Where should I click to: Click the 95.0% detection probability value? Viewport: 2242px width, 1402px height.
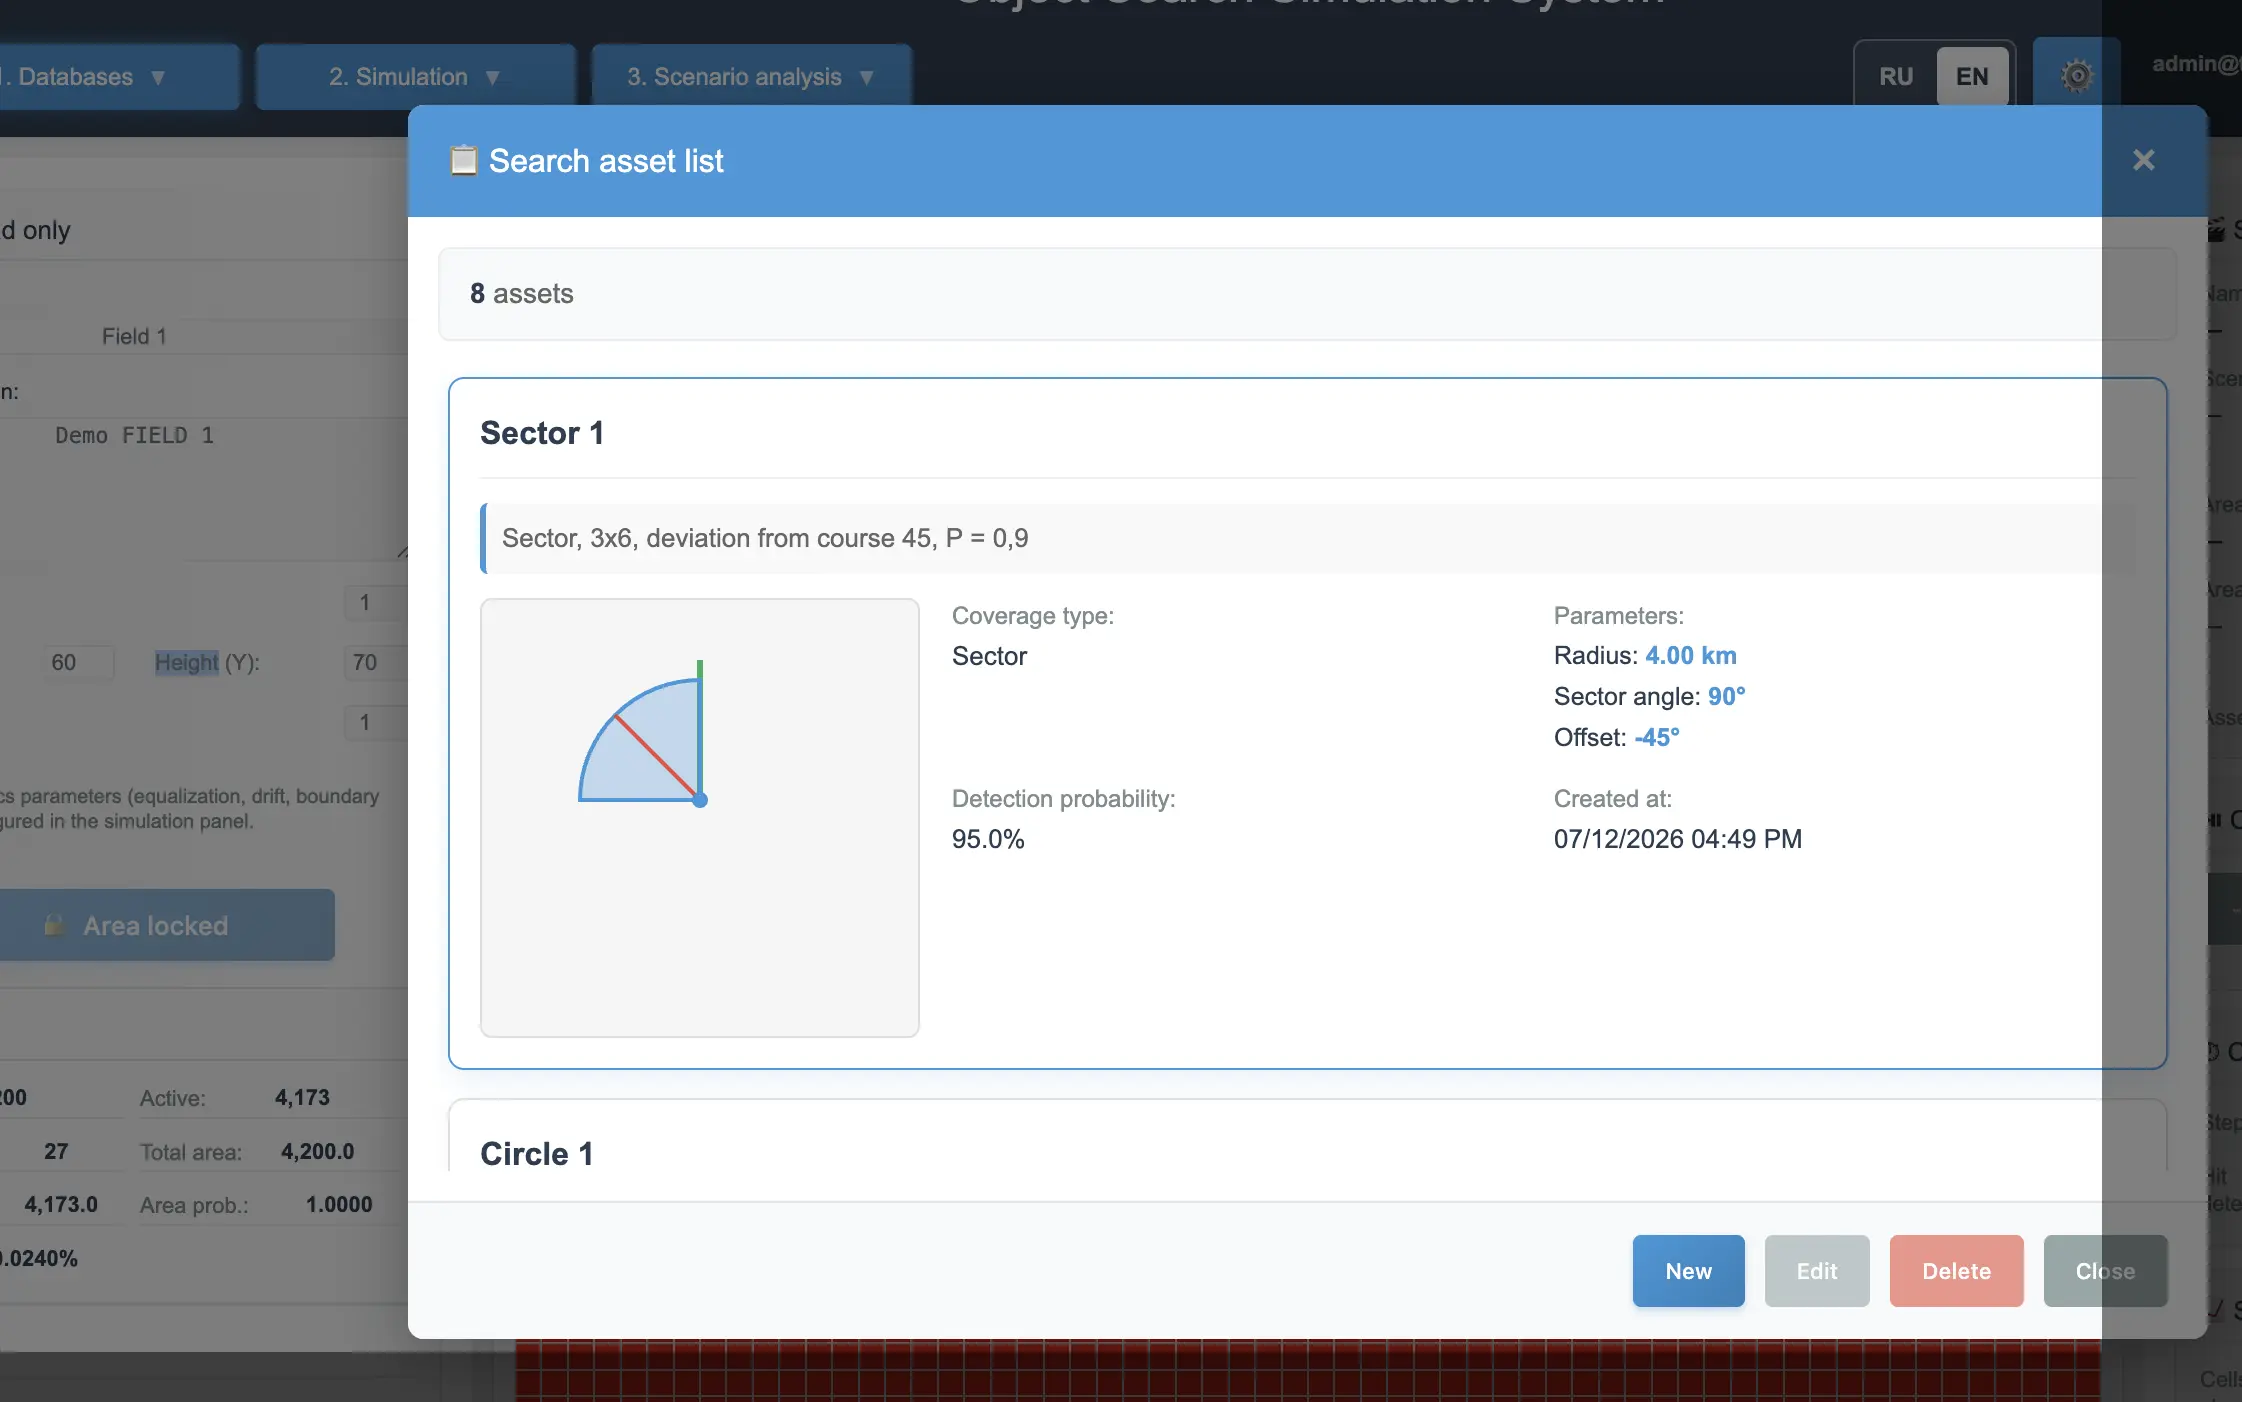click(988, 839)
